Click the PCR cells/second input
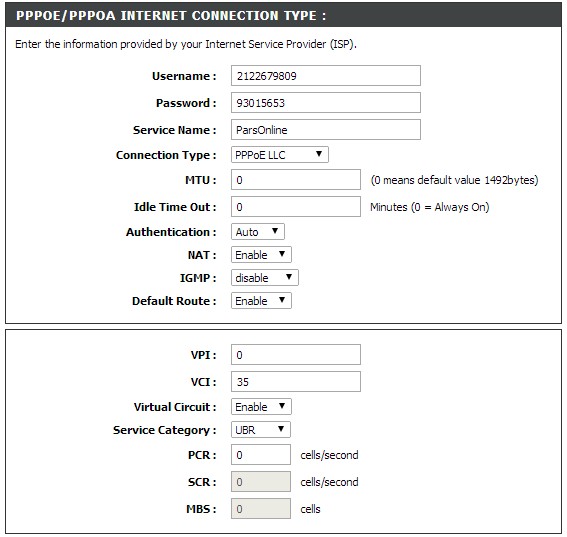 261,455
